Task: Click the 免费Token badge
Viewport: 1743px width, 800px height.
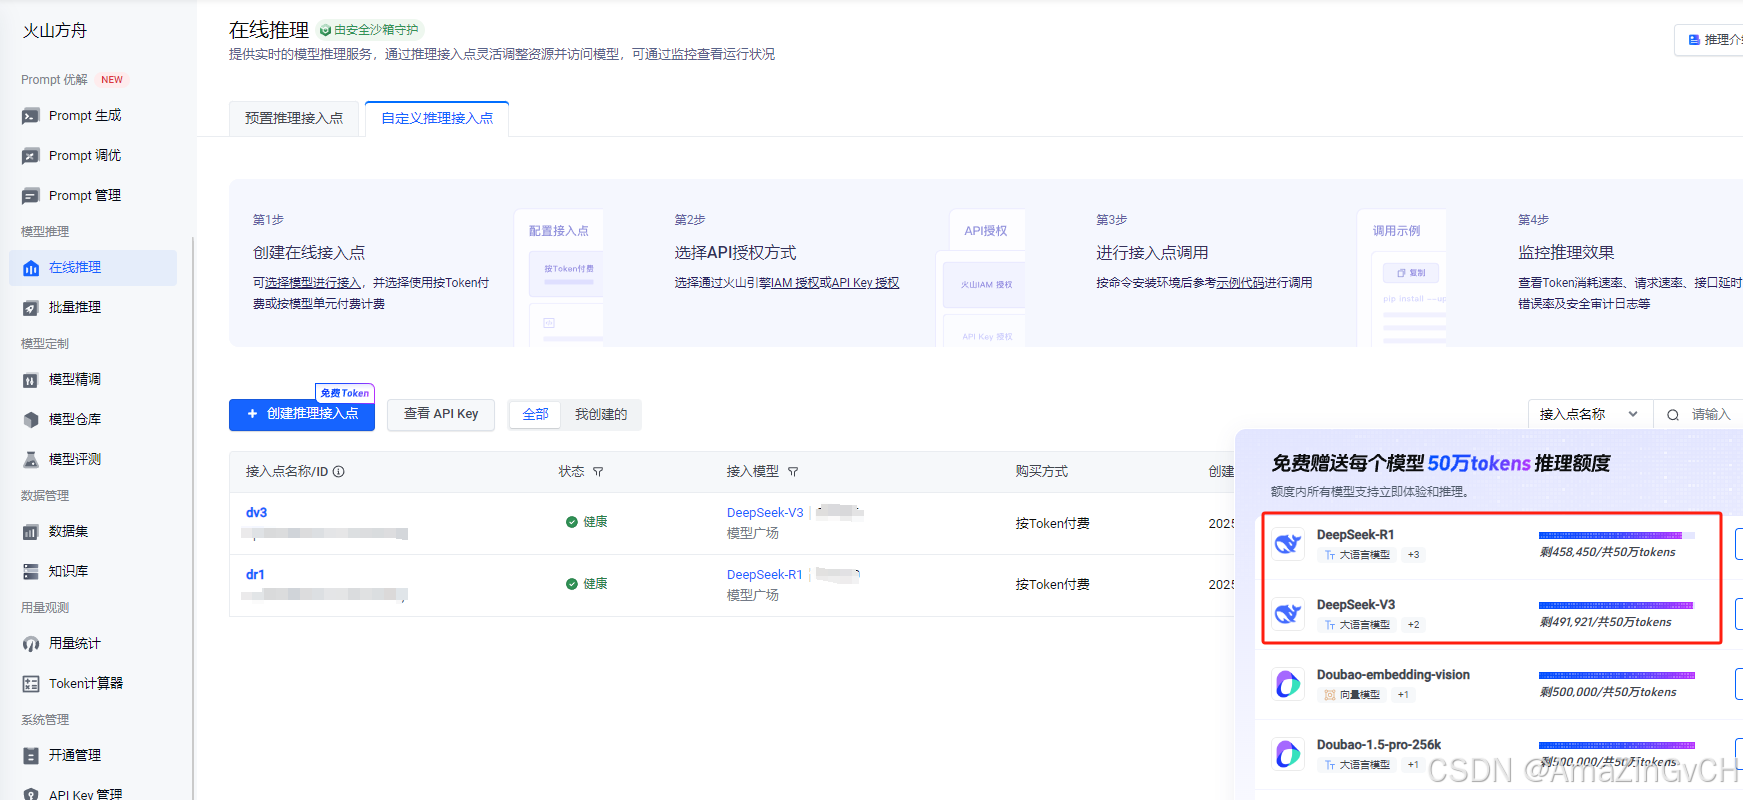Action: click(345, 394)
